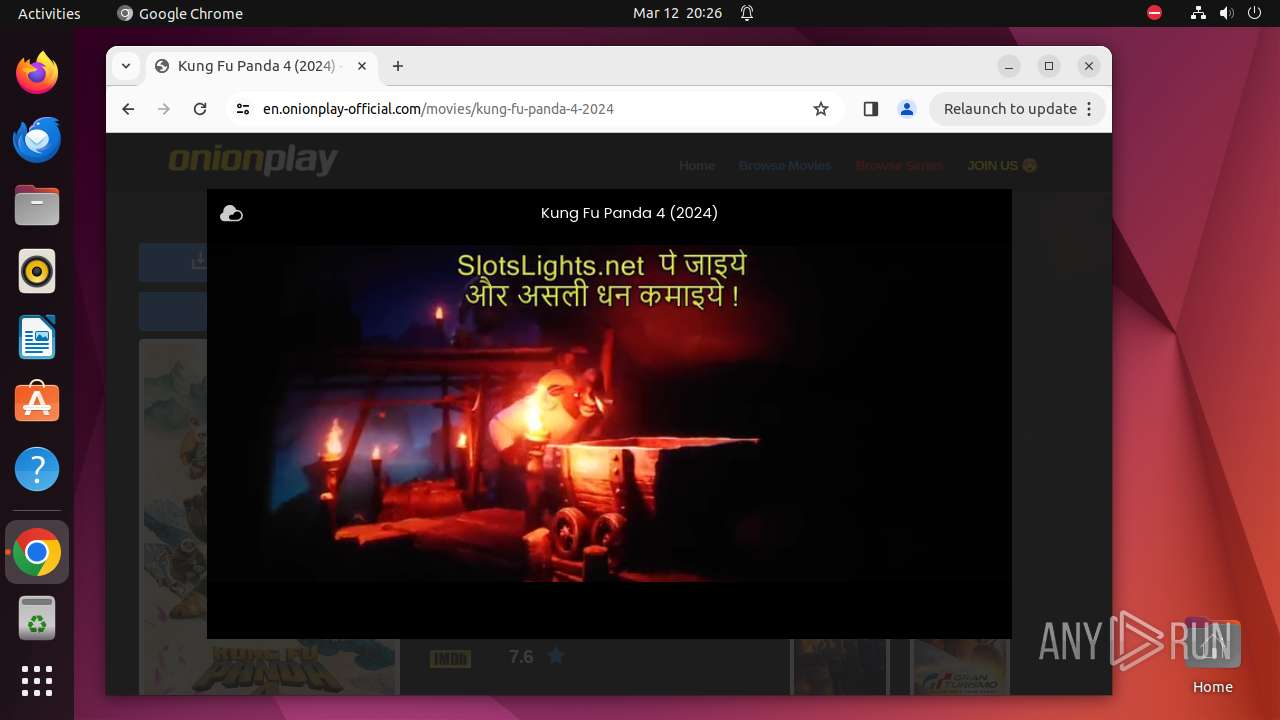Open the network status icon in top bar
This screenshot has width=1280, height=720.
[x=1198, y=13]
